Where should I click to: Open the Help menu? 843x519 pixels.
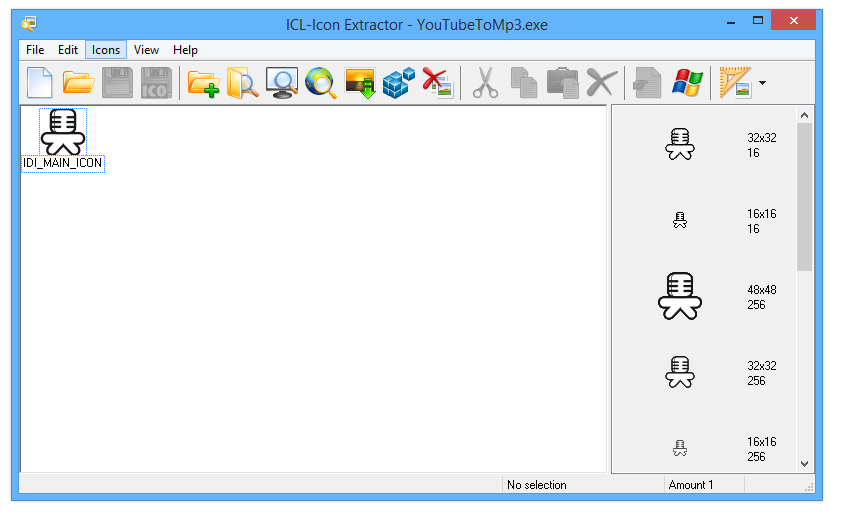pos(185,50)
